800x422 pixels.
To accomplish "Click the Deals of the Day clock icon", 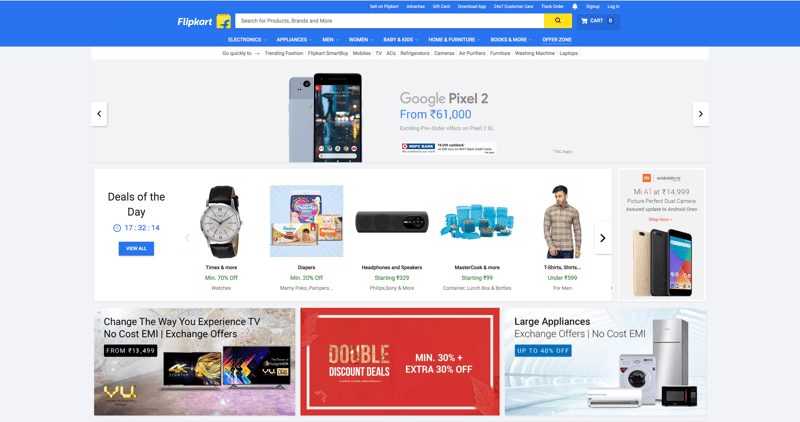I will (117, 228).
